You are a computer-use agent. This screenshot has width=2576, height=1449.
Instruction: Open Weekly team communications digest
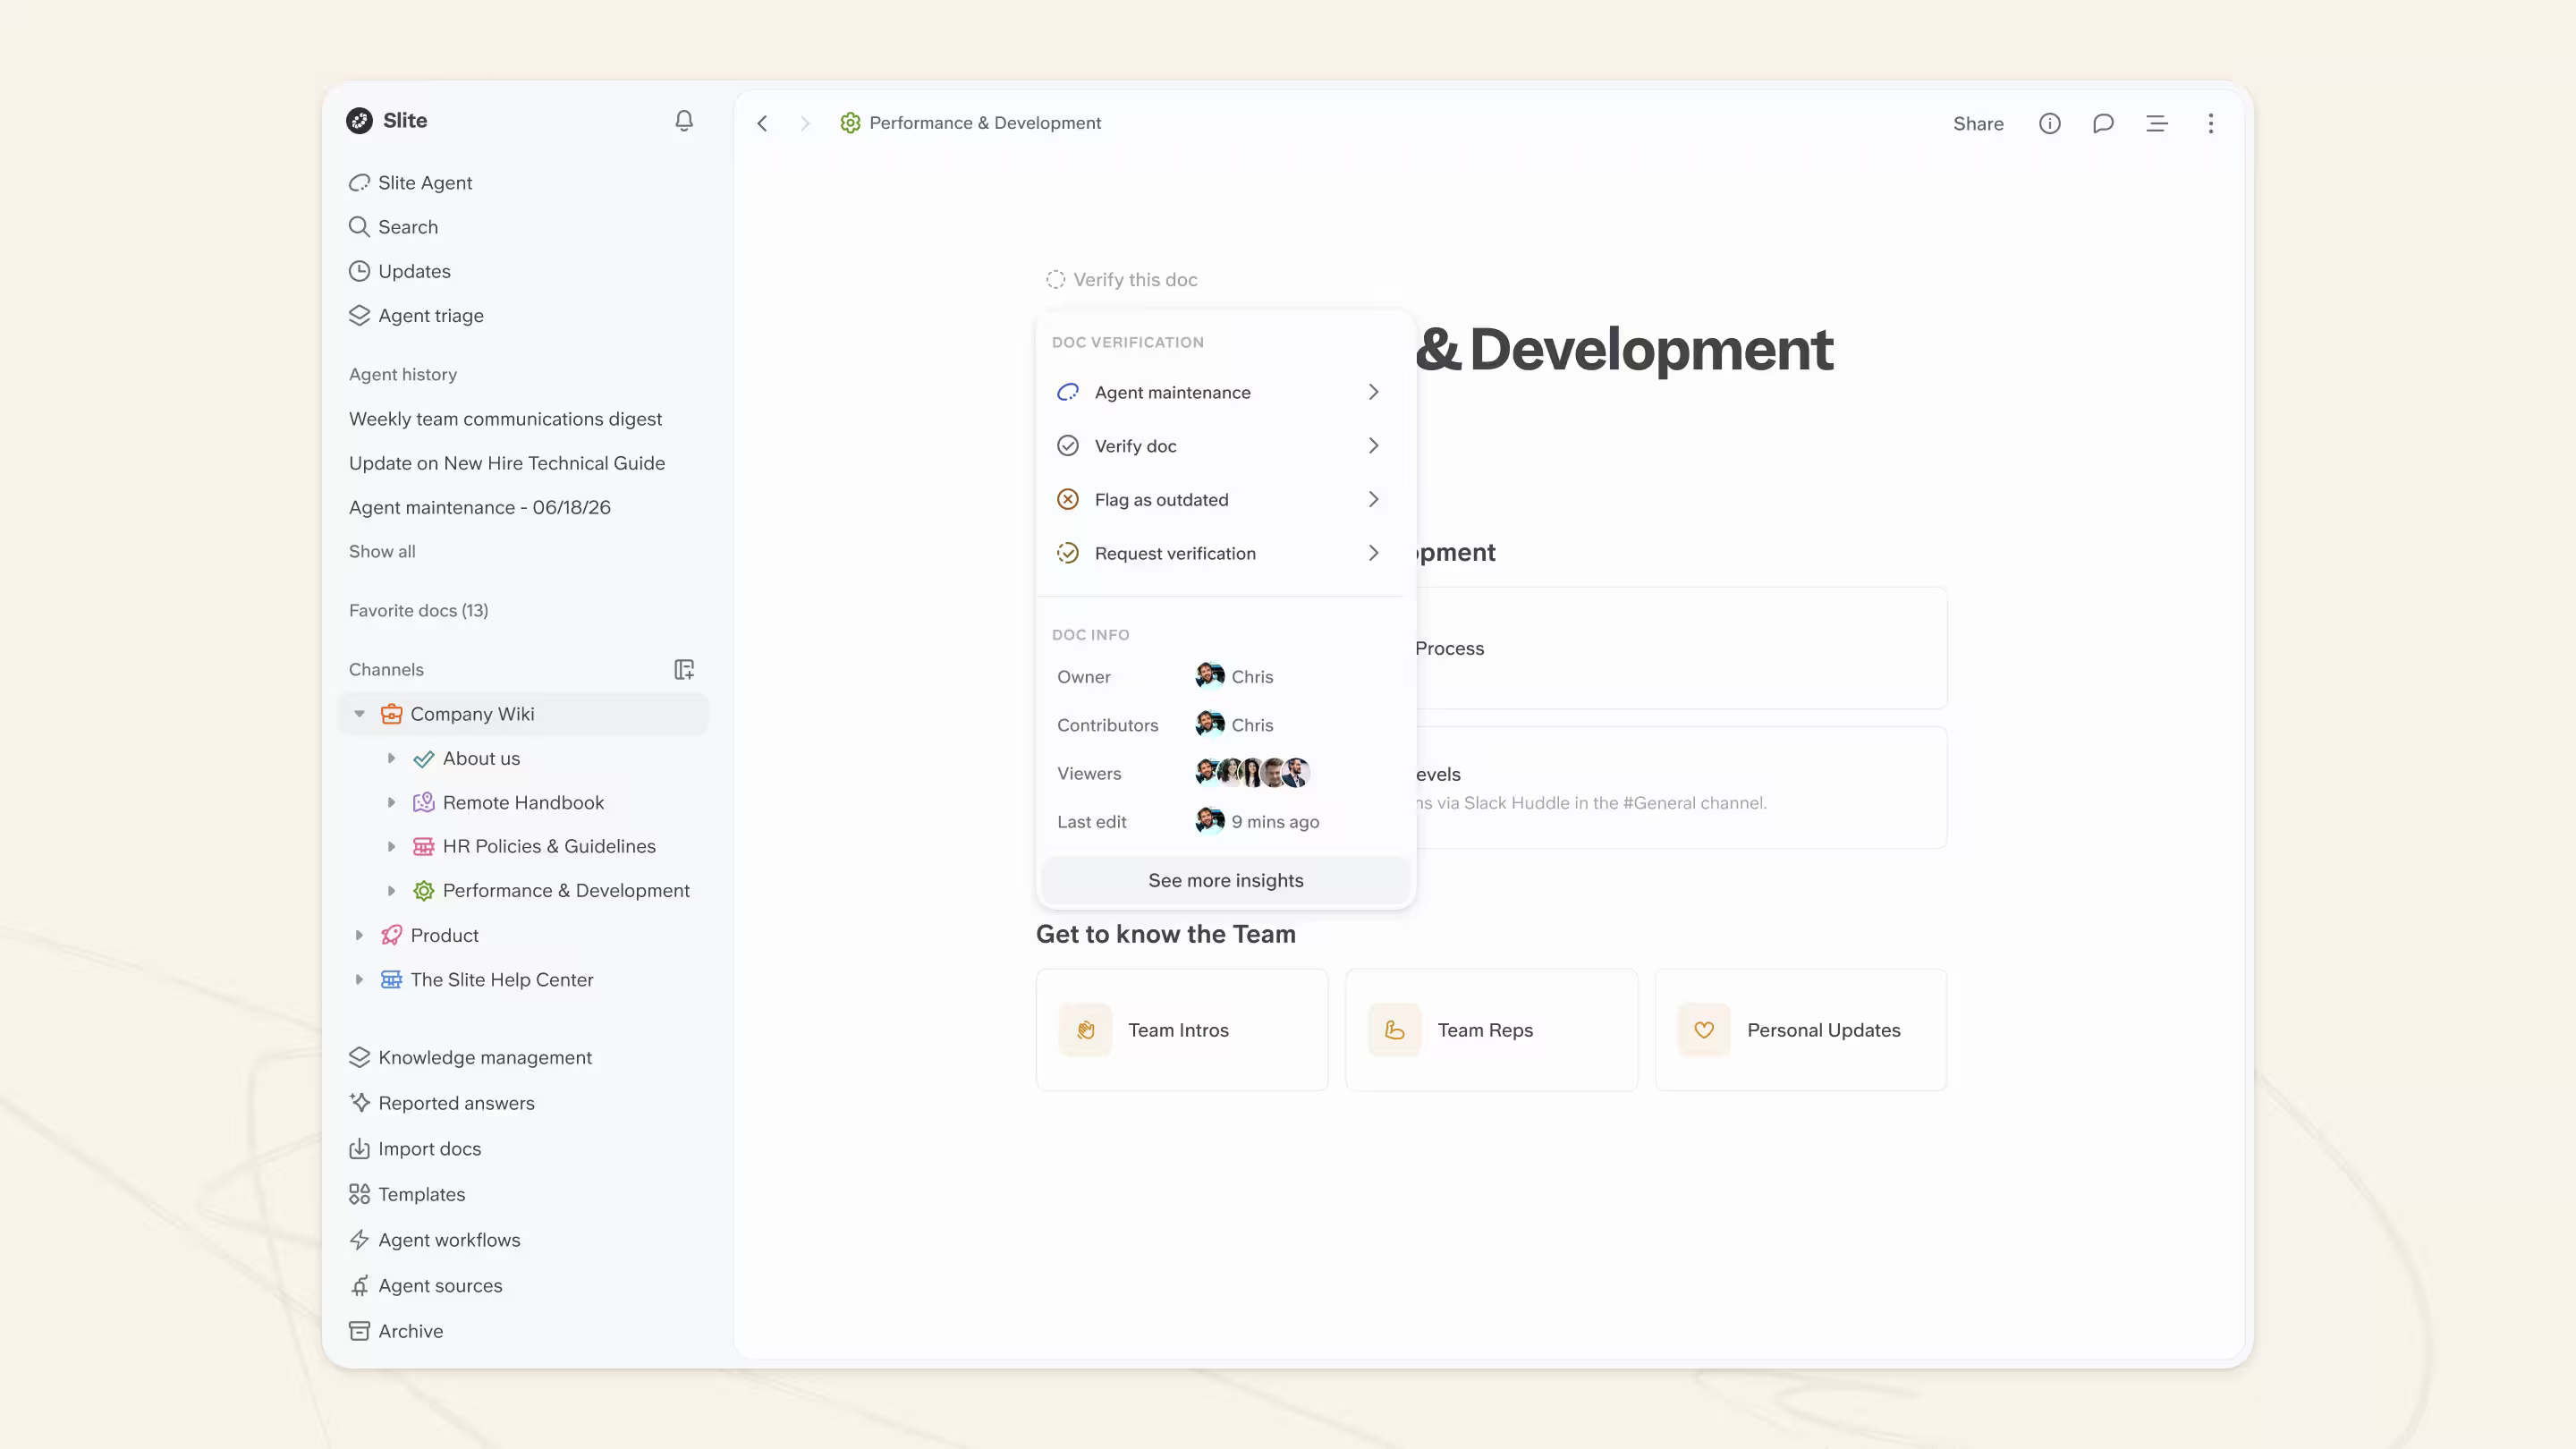505,419
